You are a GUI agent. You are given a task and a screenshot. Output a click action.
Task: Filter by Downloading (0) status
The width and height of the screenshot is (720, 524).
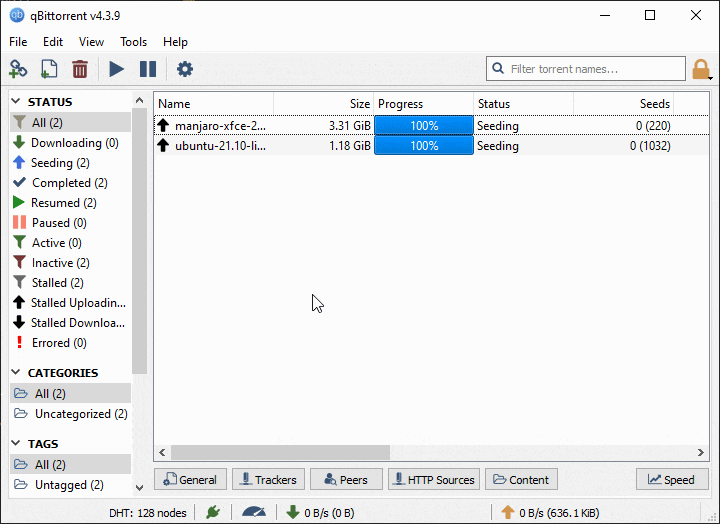70,143
